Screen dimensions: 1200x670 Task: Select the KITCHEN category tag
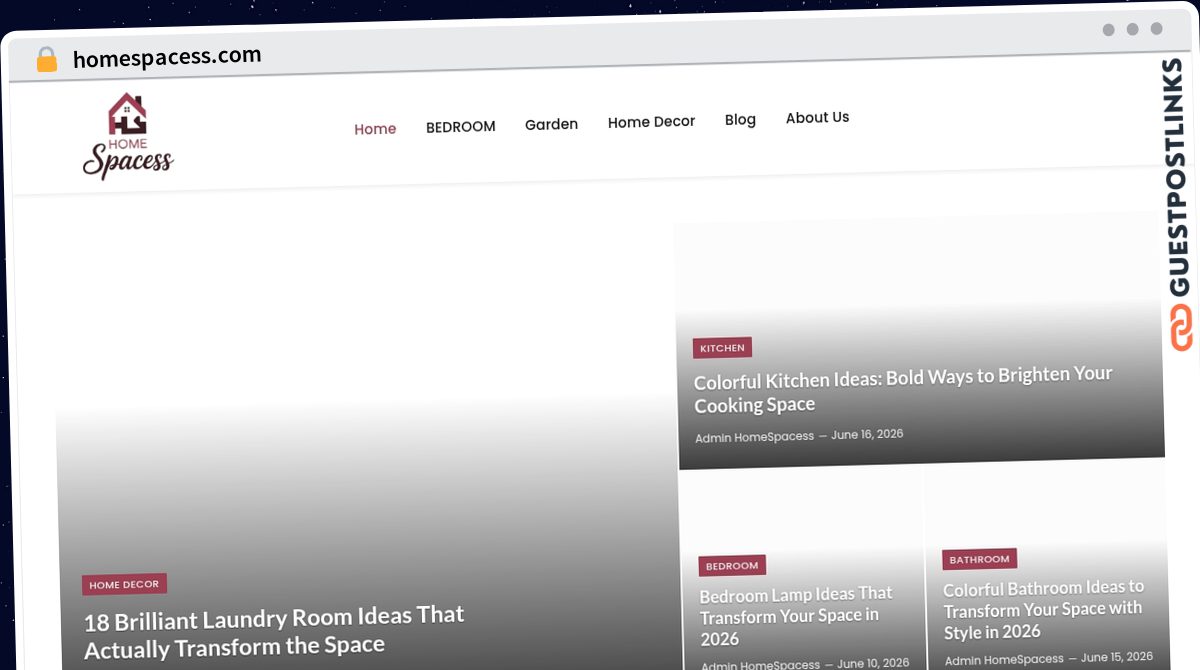(x=722, y=348)
